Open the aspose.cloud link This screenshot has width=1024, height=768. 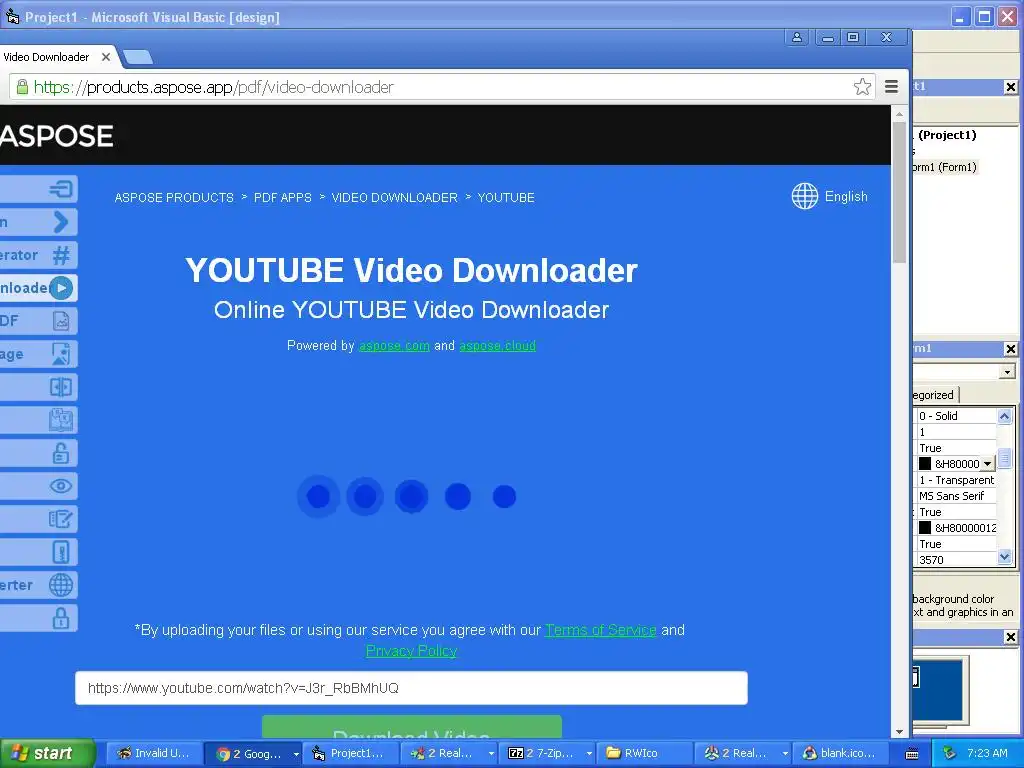pyautogui.click(x=498, y=345)
